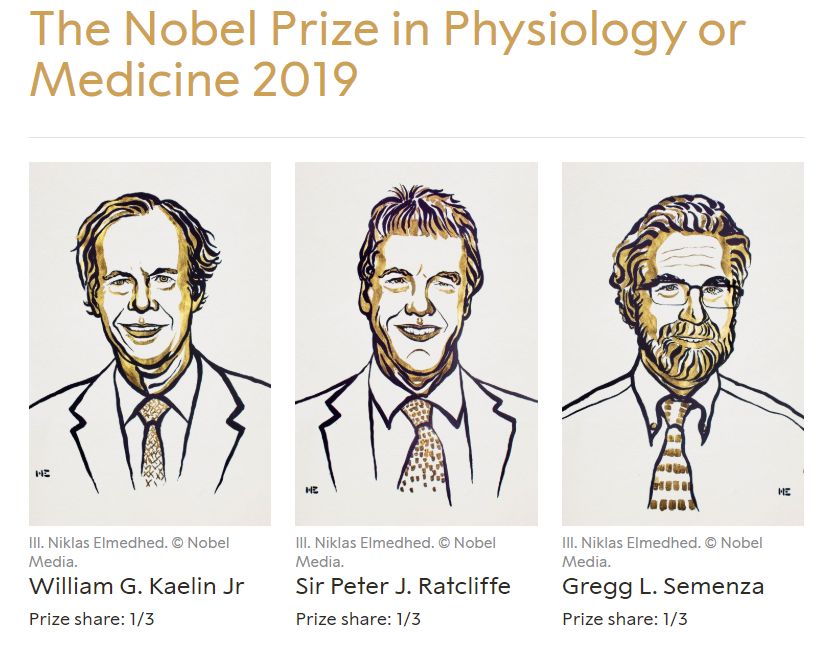Click the artist signature in Semenza's portrait

[783, 490]
